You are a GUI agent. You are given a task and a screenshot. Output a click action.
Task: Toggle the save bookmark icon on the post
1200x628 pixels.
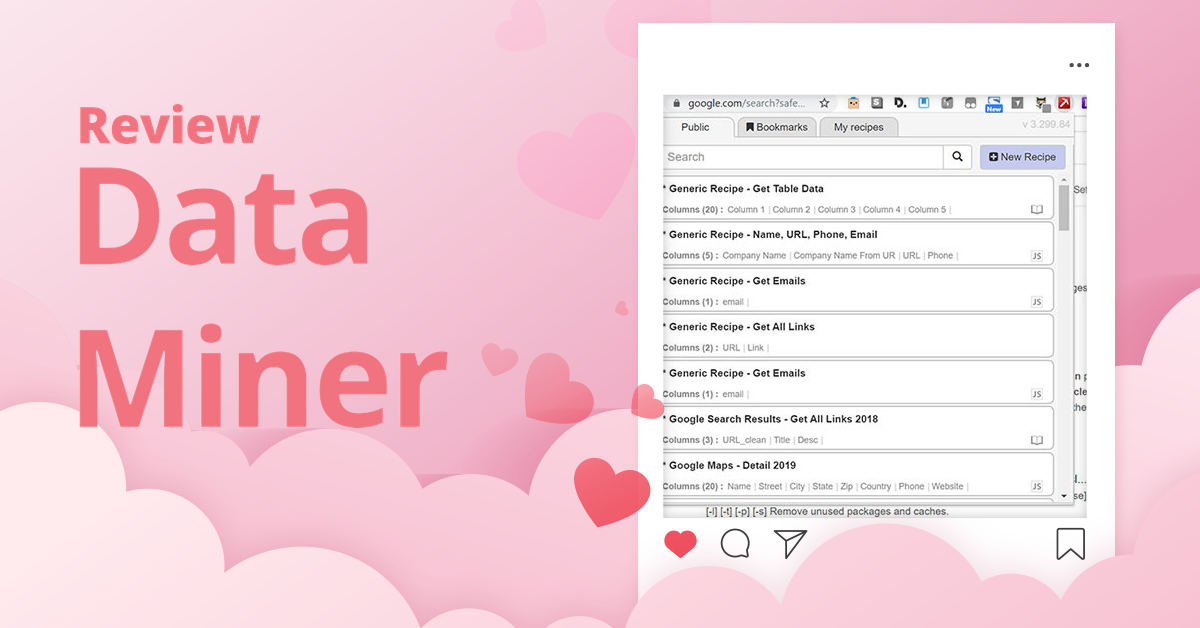point(1071,545)
